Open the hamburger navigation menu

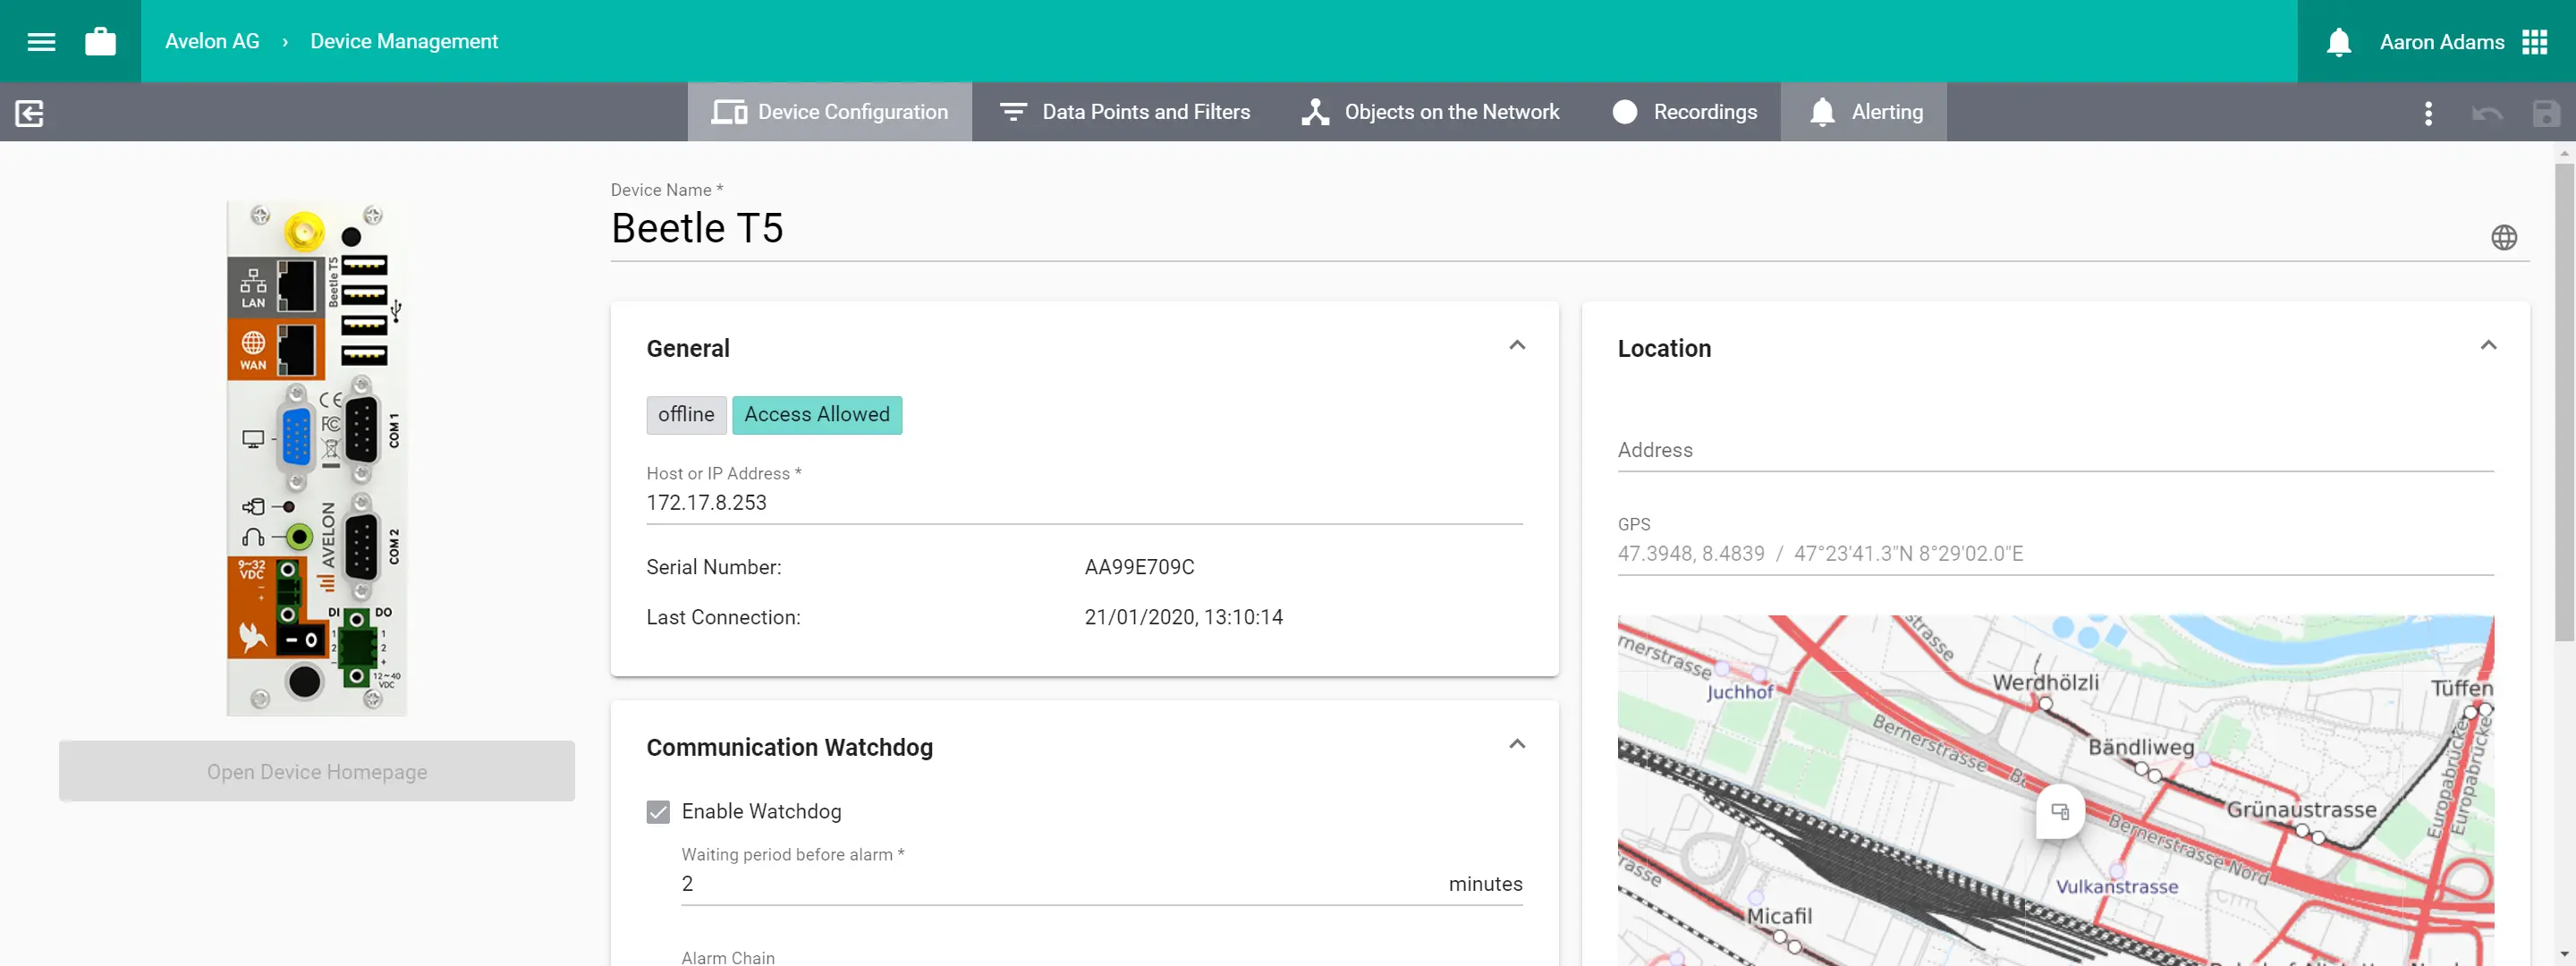tap(41, 41)
